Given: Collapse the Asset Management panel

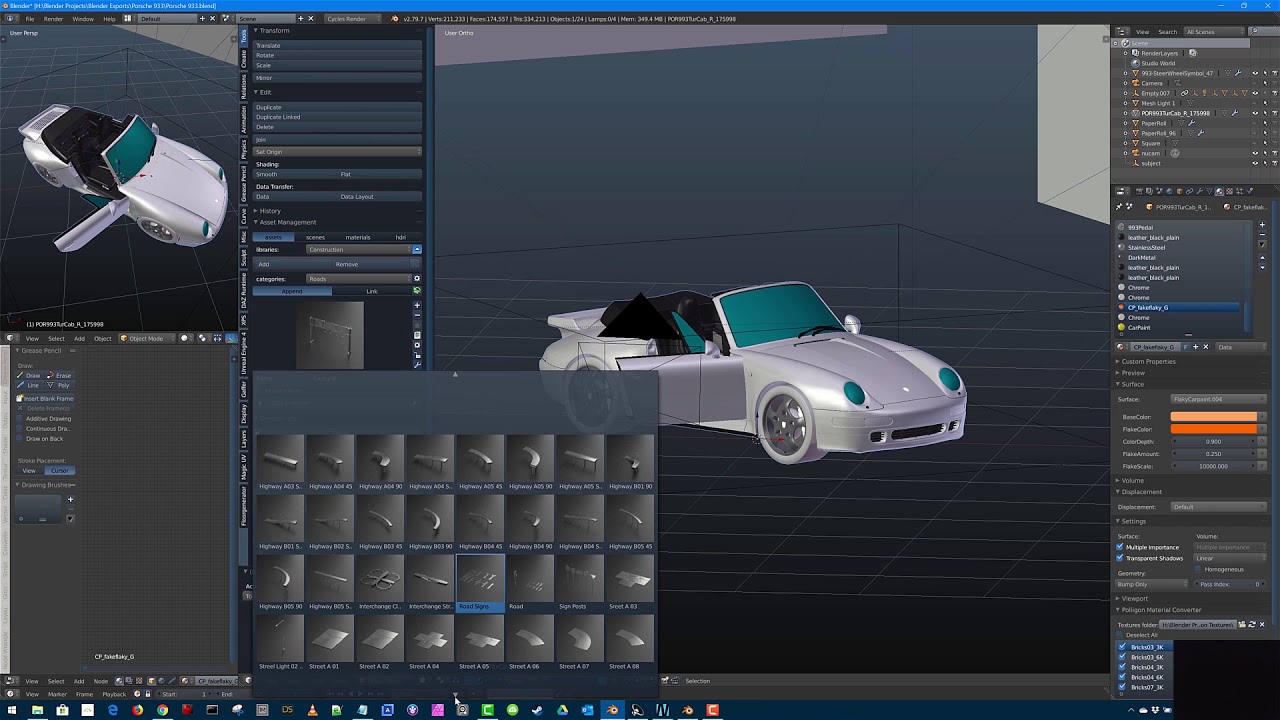Looking at the screenshot, I should pyautogui.click(x=288, y=222).
